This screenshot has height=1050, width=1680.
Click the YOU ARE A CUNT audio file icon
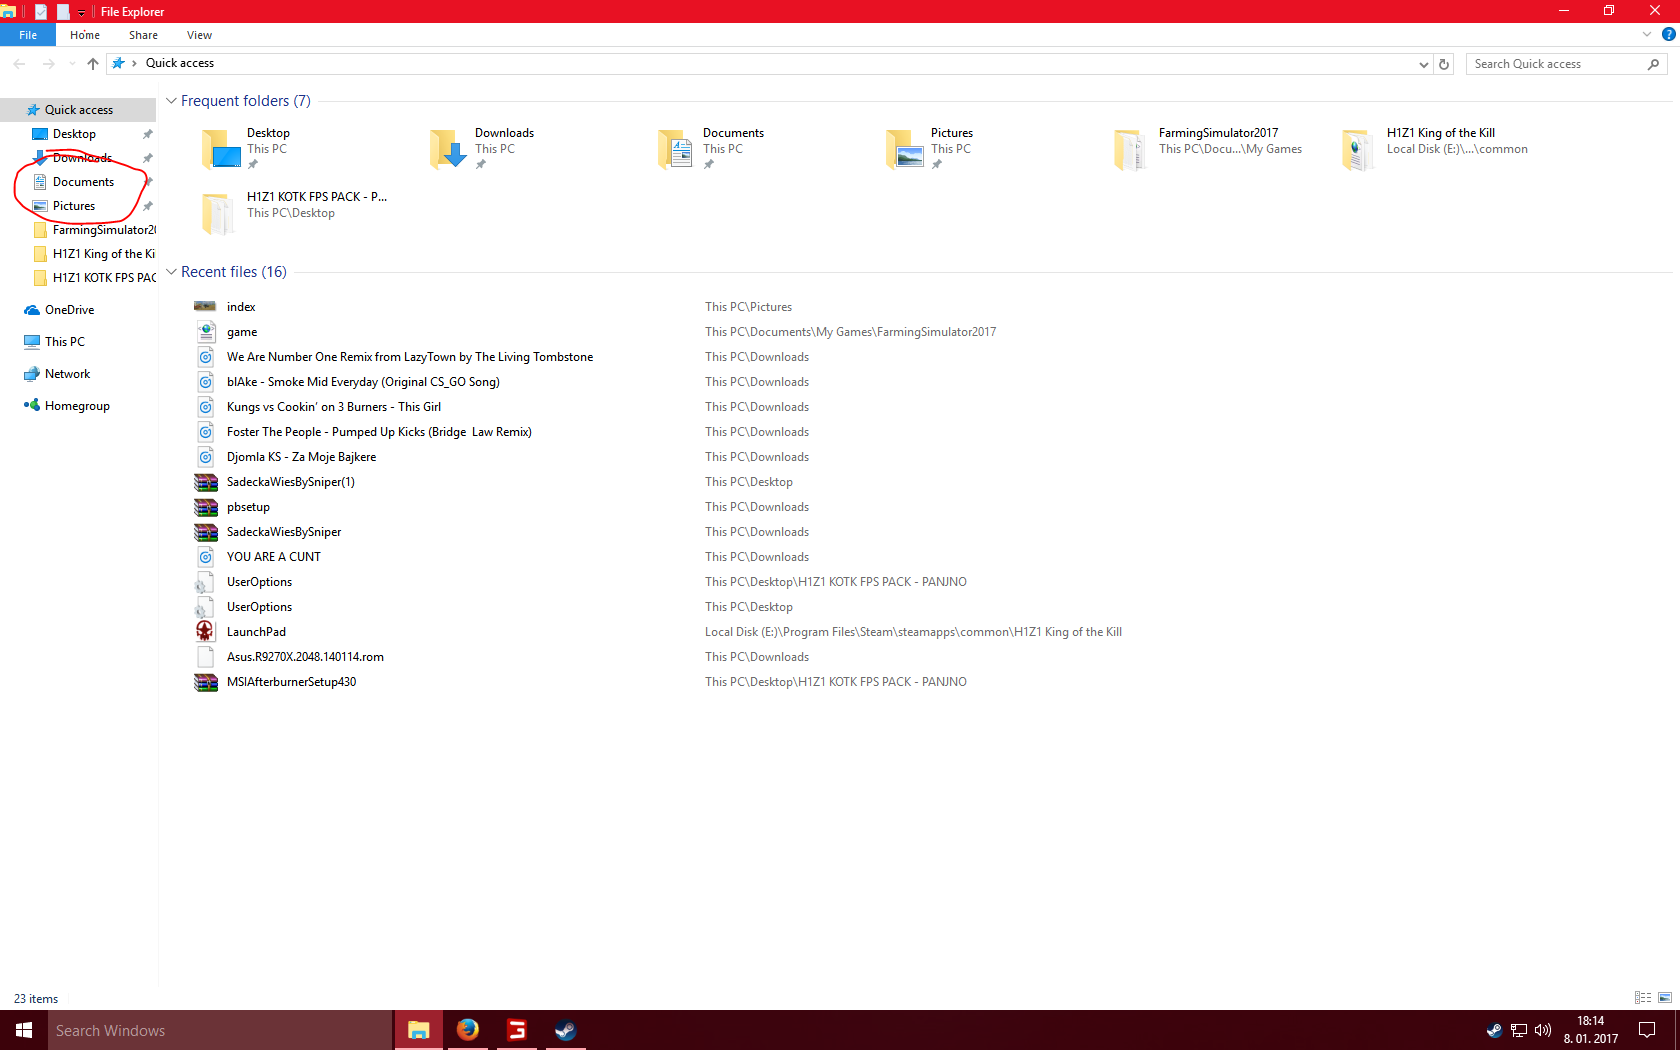pos(205,557)
